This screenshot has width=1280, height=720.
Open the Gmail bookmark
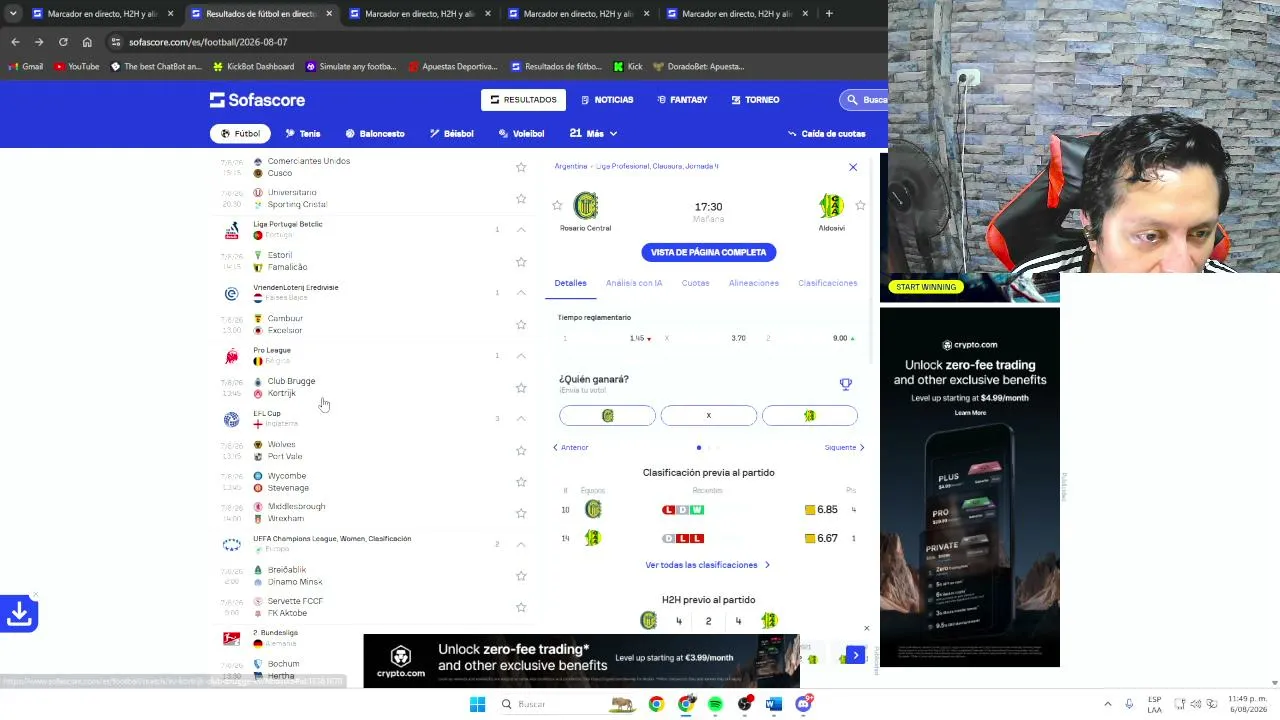(x=26, y=67)
